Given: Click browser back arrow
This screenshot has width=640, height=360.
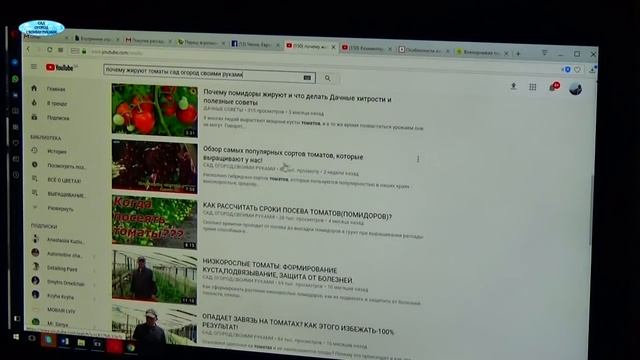Looking at the screenshot, I should pos(28,49).
